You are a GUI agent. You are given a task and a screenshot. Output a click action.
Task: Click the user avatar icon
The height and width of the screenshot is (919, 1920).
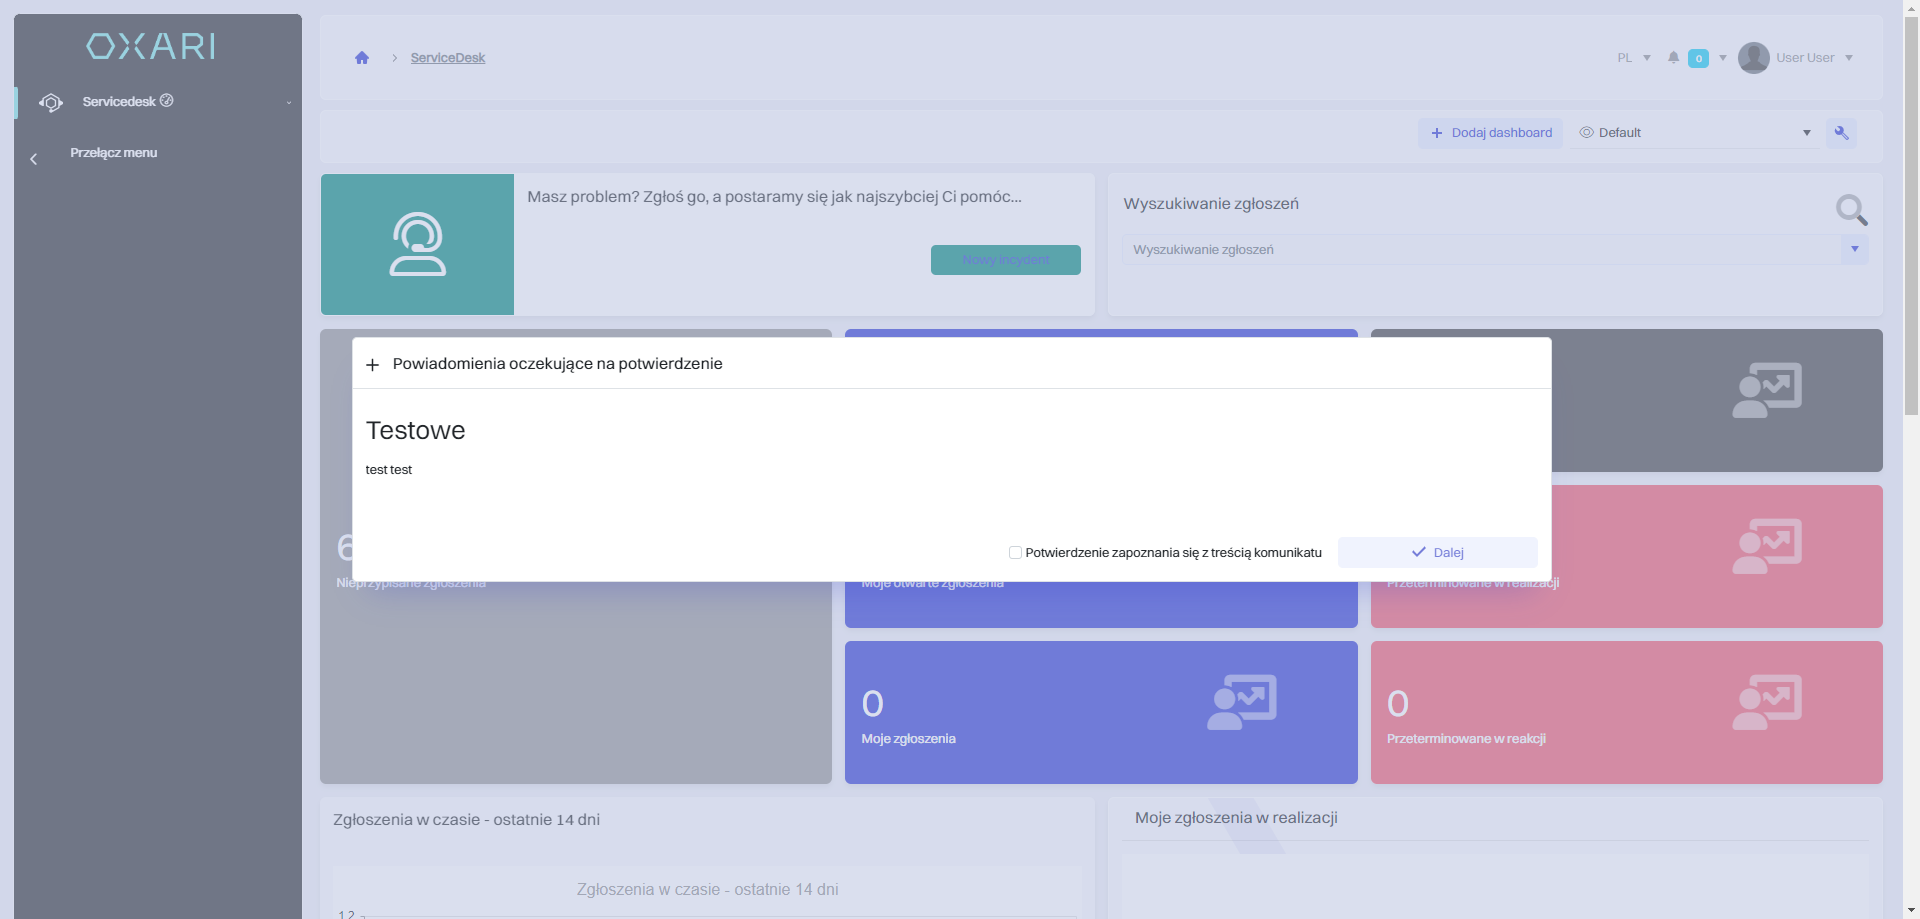[1753, 58]
